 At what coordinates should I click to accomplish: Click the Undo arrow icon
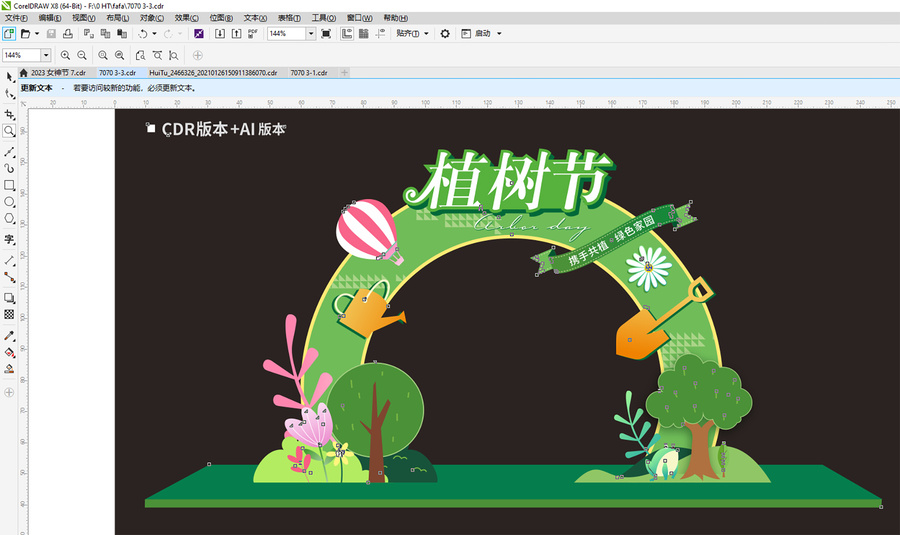coord(143,34)
